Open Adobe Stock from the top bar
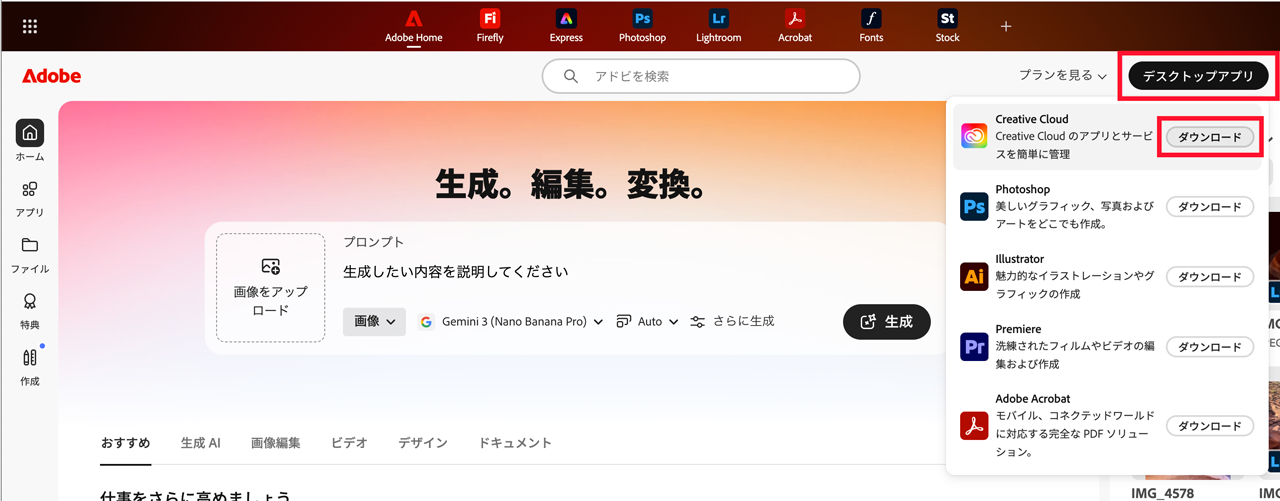This screenshot has width=1280, height=501. click(947, 27)
